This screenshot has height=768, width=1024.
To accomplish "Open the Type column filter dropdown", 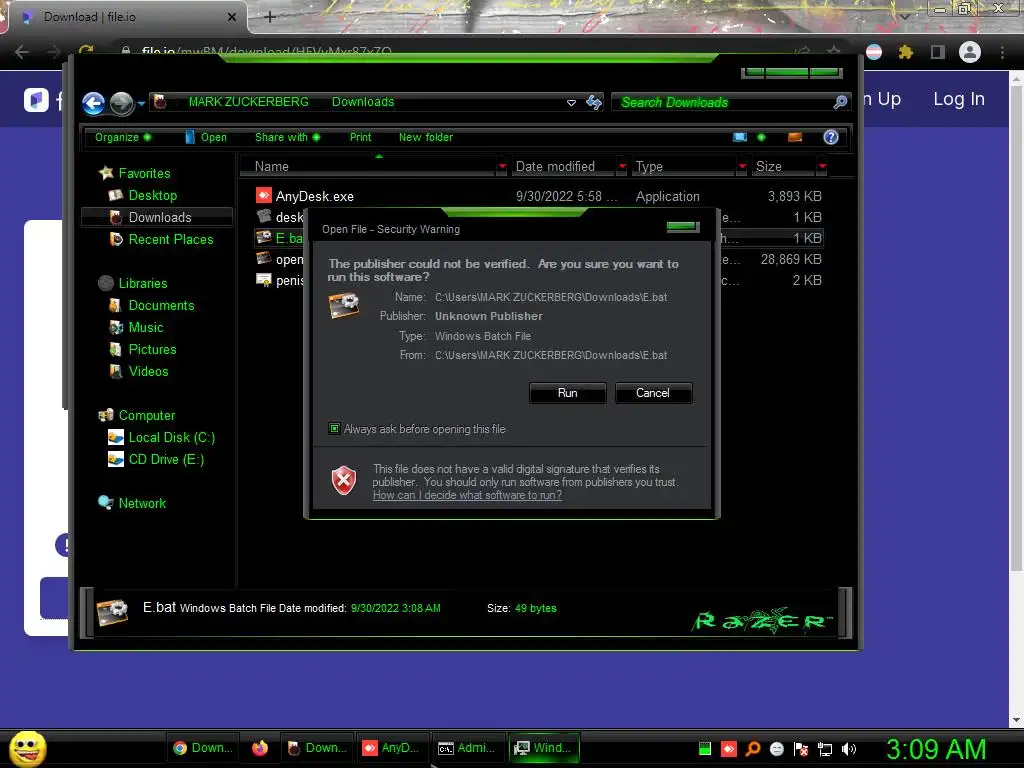I will pos(742,167).
